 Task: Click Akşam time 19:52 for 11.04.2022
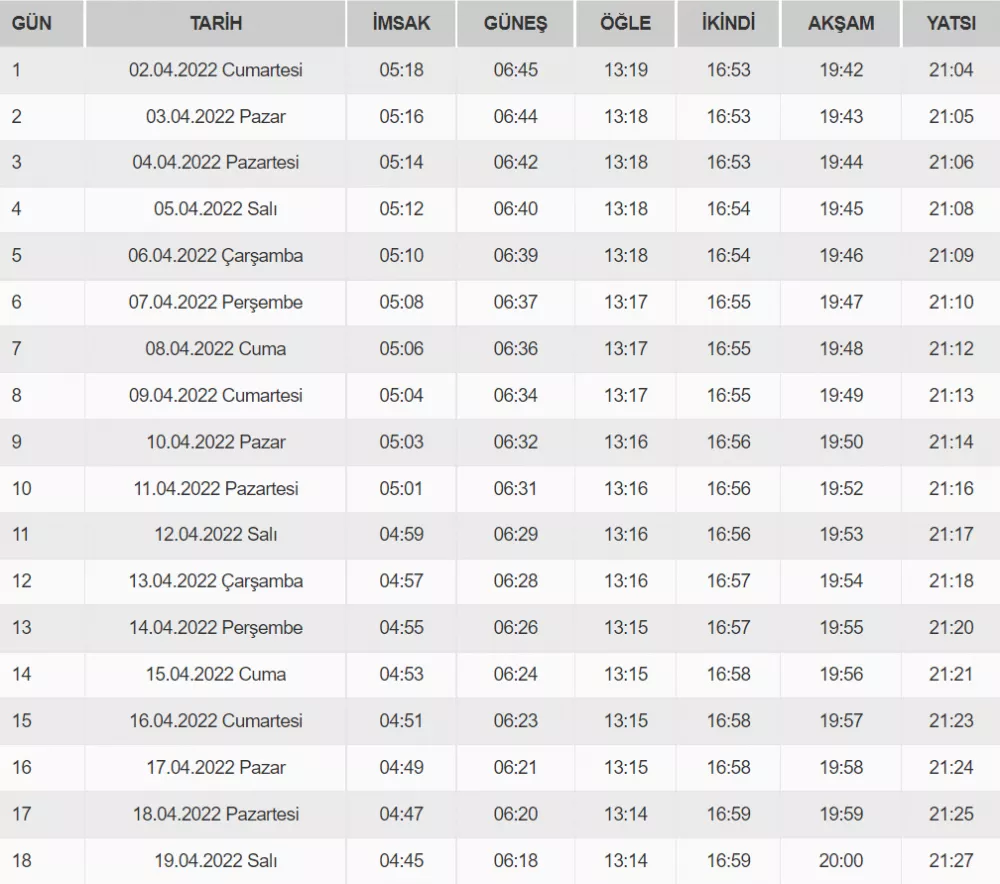pos(841,489)
